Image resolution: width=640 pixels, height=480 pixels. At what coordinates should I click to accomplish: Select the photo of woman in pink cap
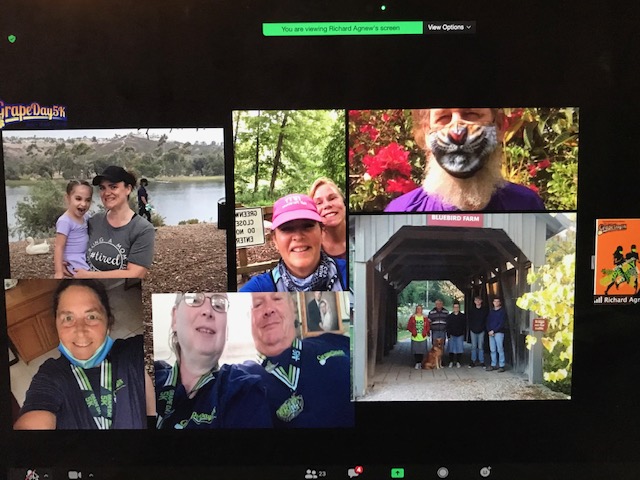pos(289,200)
